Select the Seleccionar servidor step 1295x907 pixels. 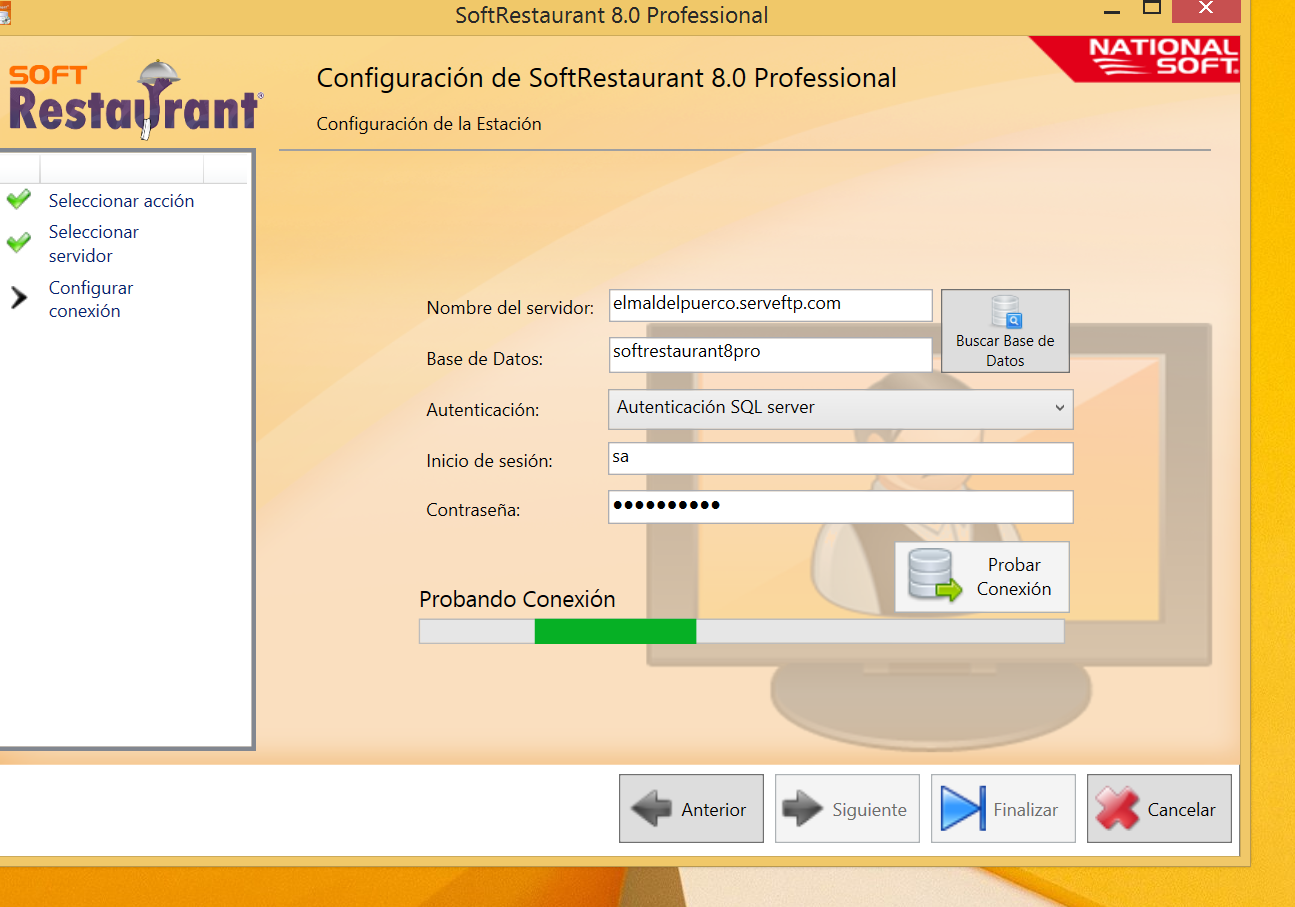coord(94,244)
